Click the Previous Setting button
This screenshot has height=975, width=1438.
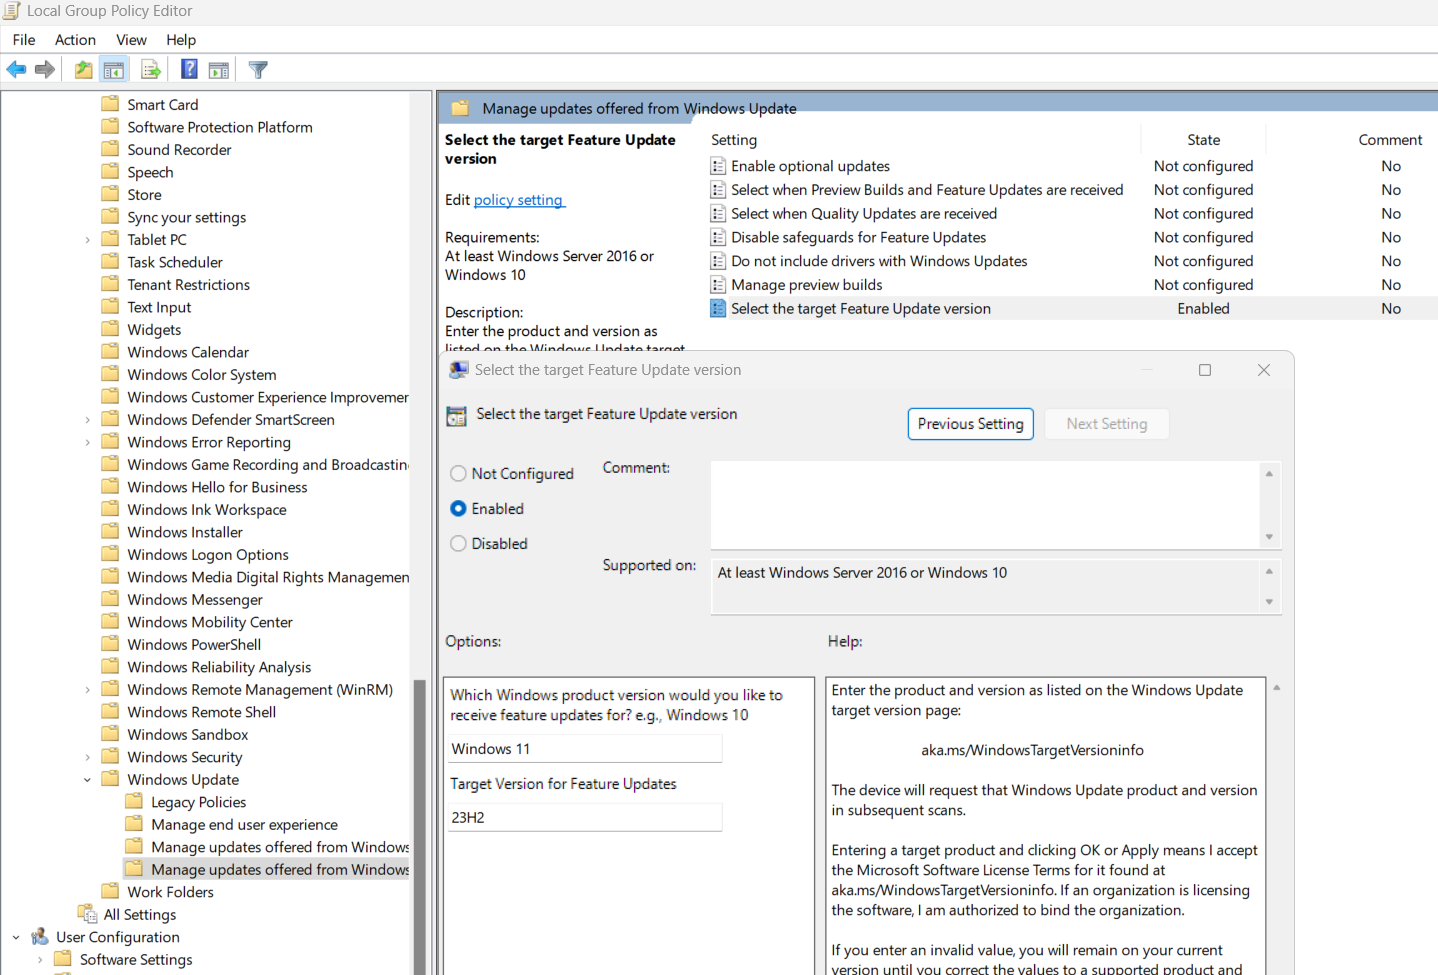tap(970, 424)
